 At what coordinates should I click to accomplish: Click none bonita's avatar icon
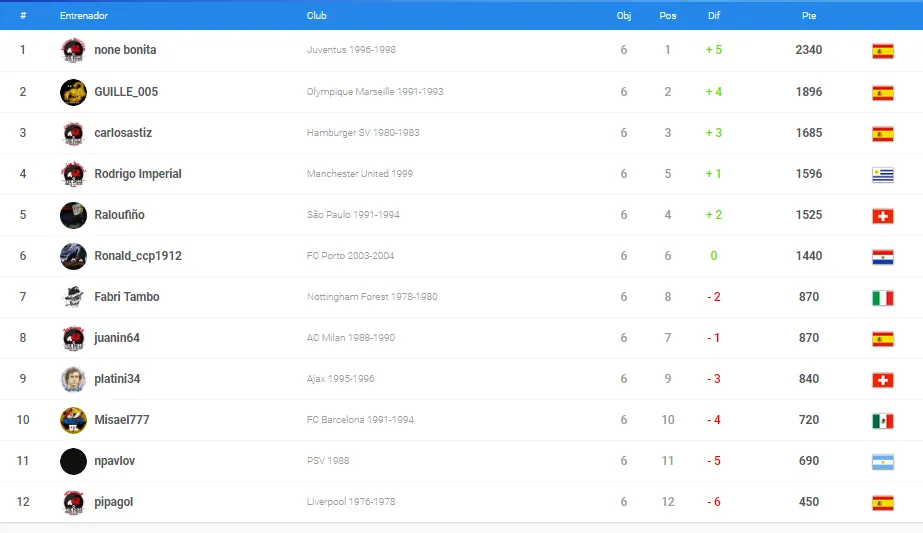click(73, 50)
